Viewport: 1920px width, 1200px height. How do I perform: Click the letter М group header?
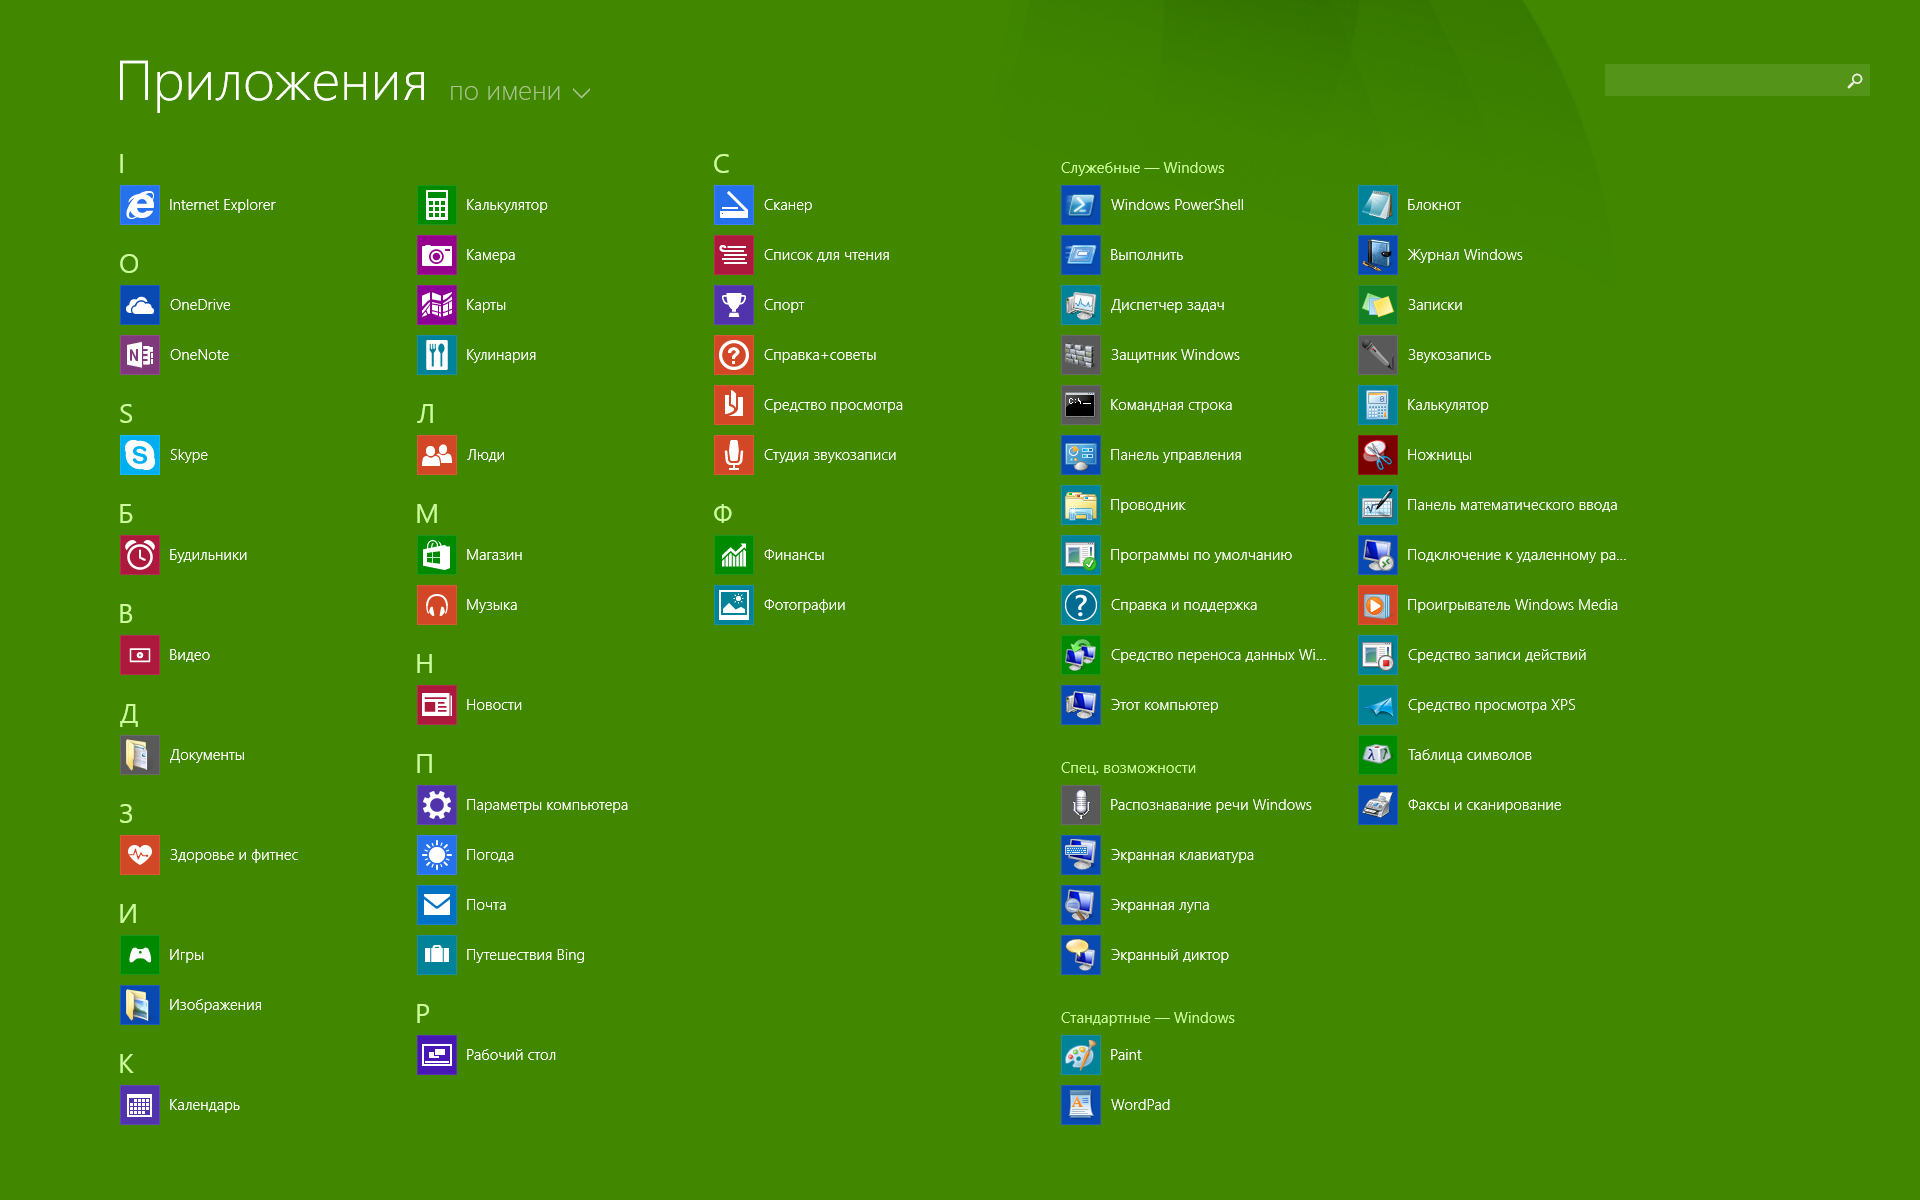point(427,513)
